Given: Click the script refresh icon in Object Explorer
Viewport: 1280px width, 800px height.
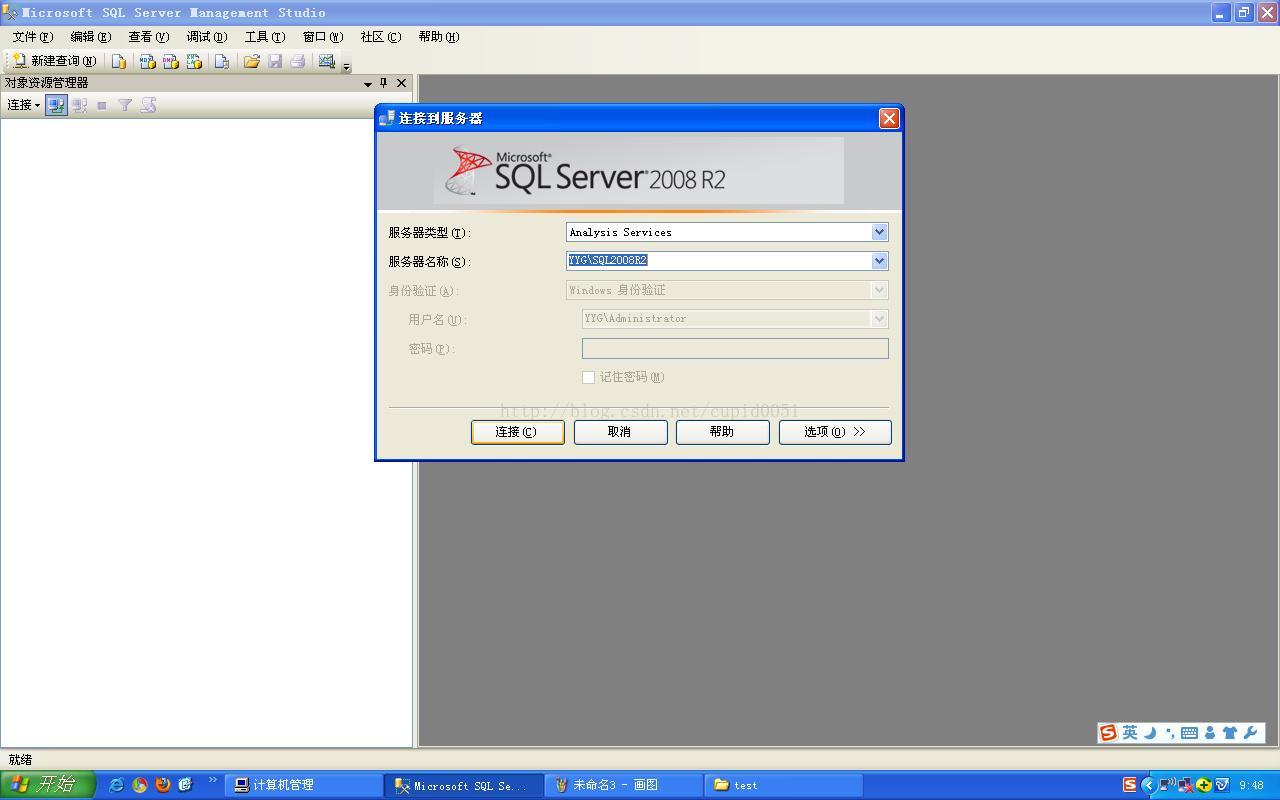Looking at the screenshot, I should click(148, 105).
